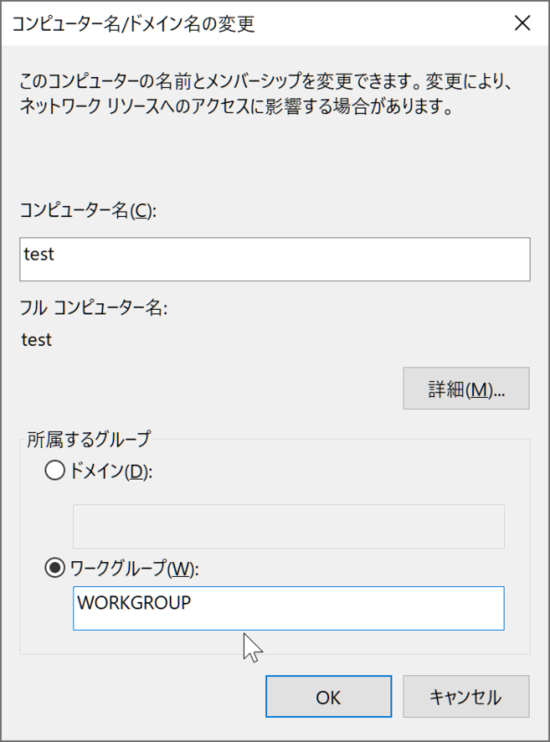Click the description paragraph at top
Viewport: 550px width, 742px height.
[265, 94]
